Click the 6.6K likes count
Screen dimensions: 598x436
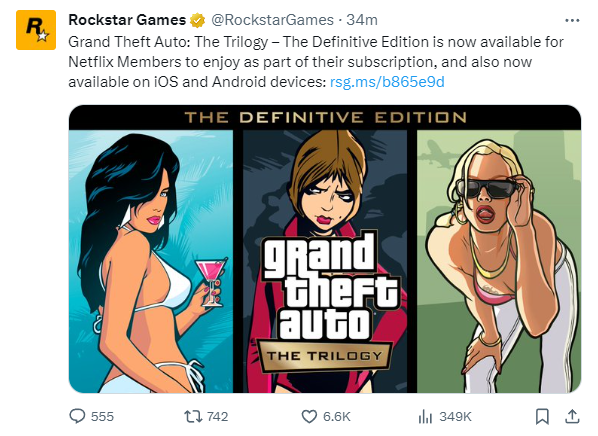(337, 417)
